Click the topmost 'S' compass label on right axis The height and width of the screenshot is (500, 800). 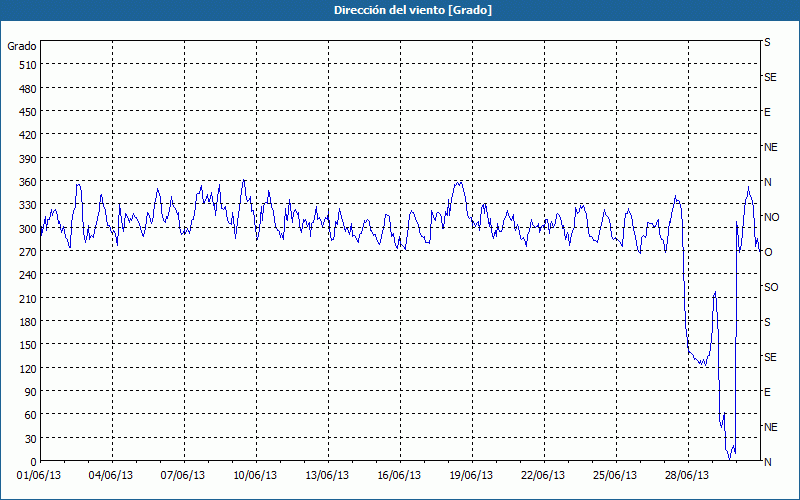coord(767,42)
